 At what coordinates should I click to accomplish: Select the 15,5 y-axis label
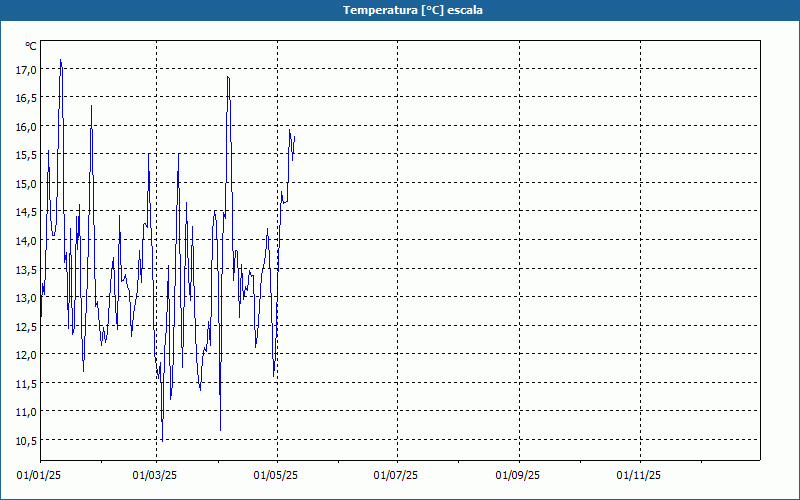[26, 156]
